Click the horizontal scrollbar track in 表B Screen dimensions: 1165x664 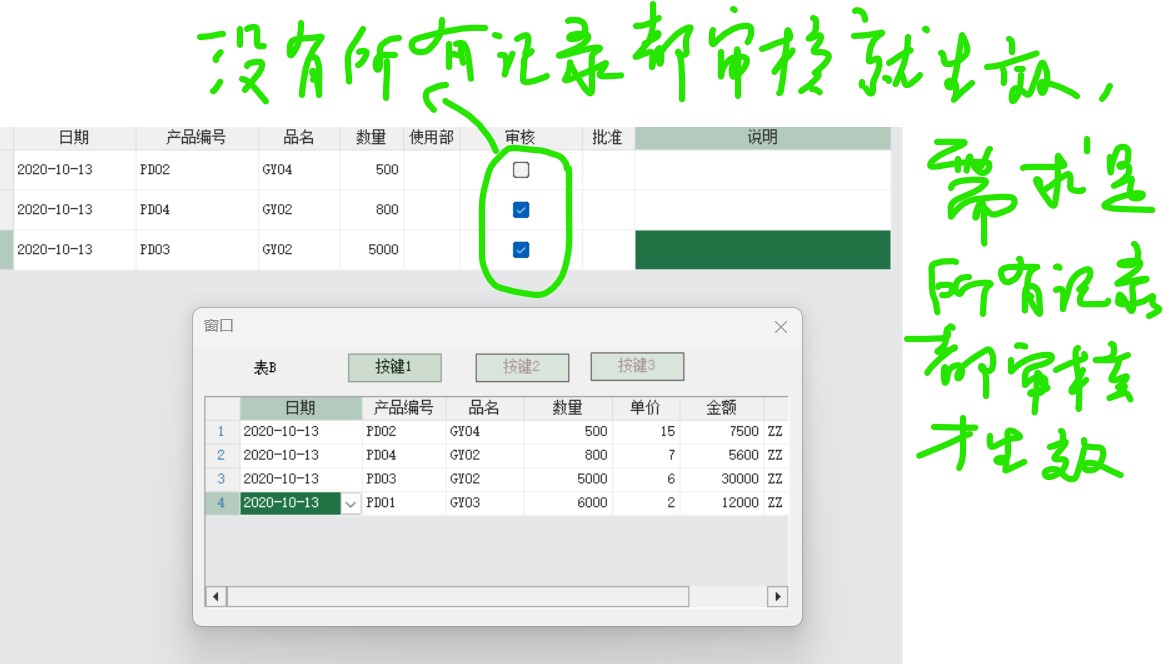[x=730, y=596]
